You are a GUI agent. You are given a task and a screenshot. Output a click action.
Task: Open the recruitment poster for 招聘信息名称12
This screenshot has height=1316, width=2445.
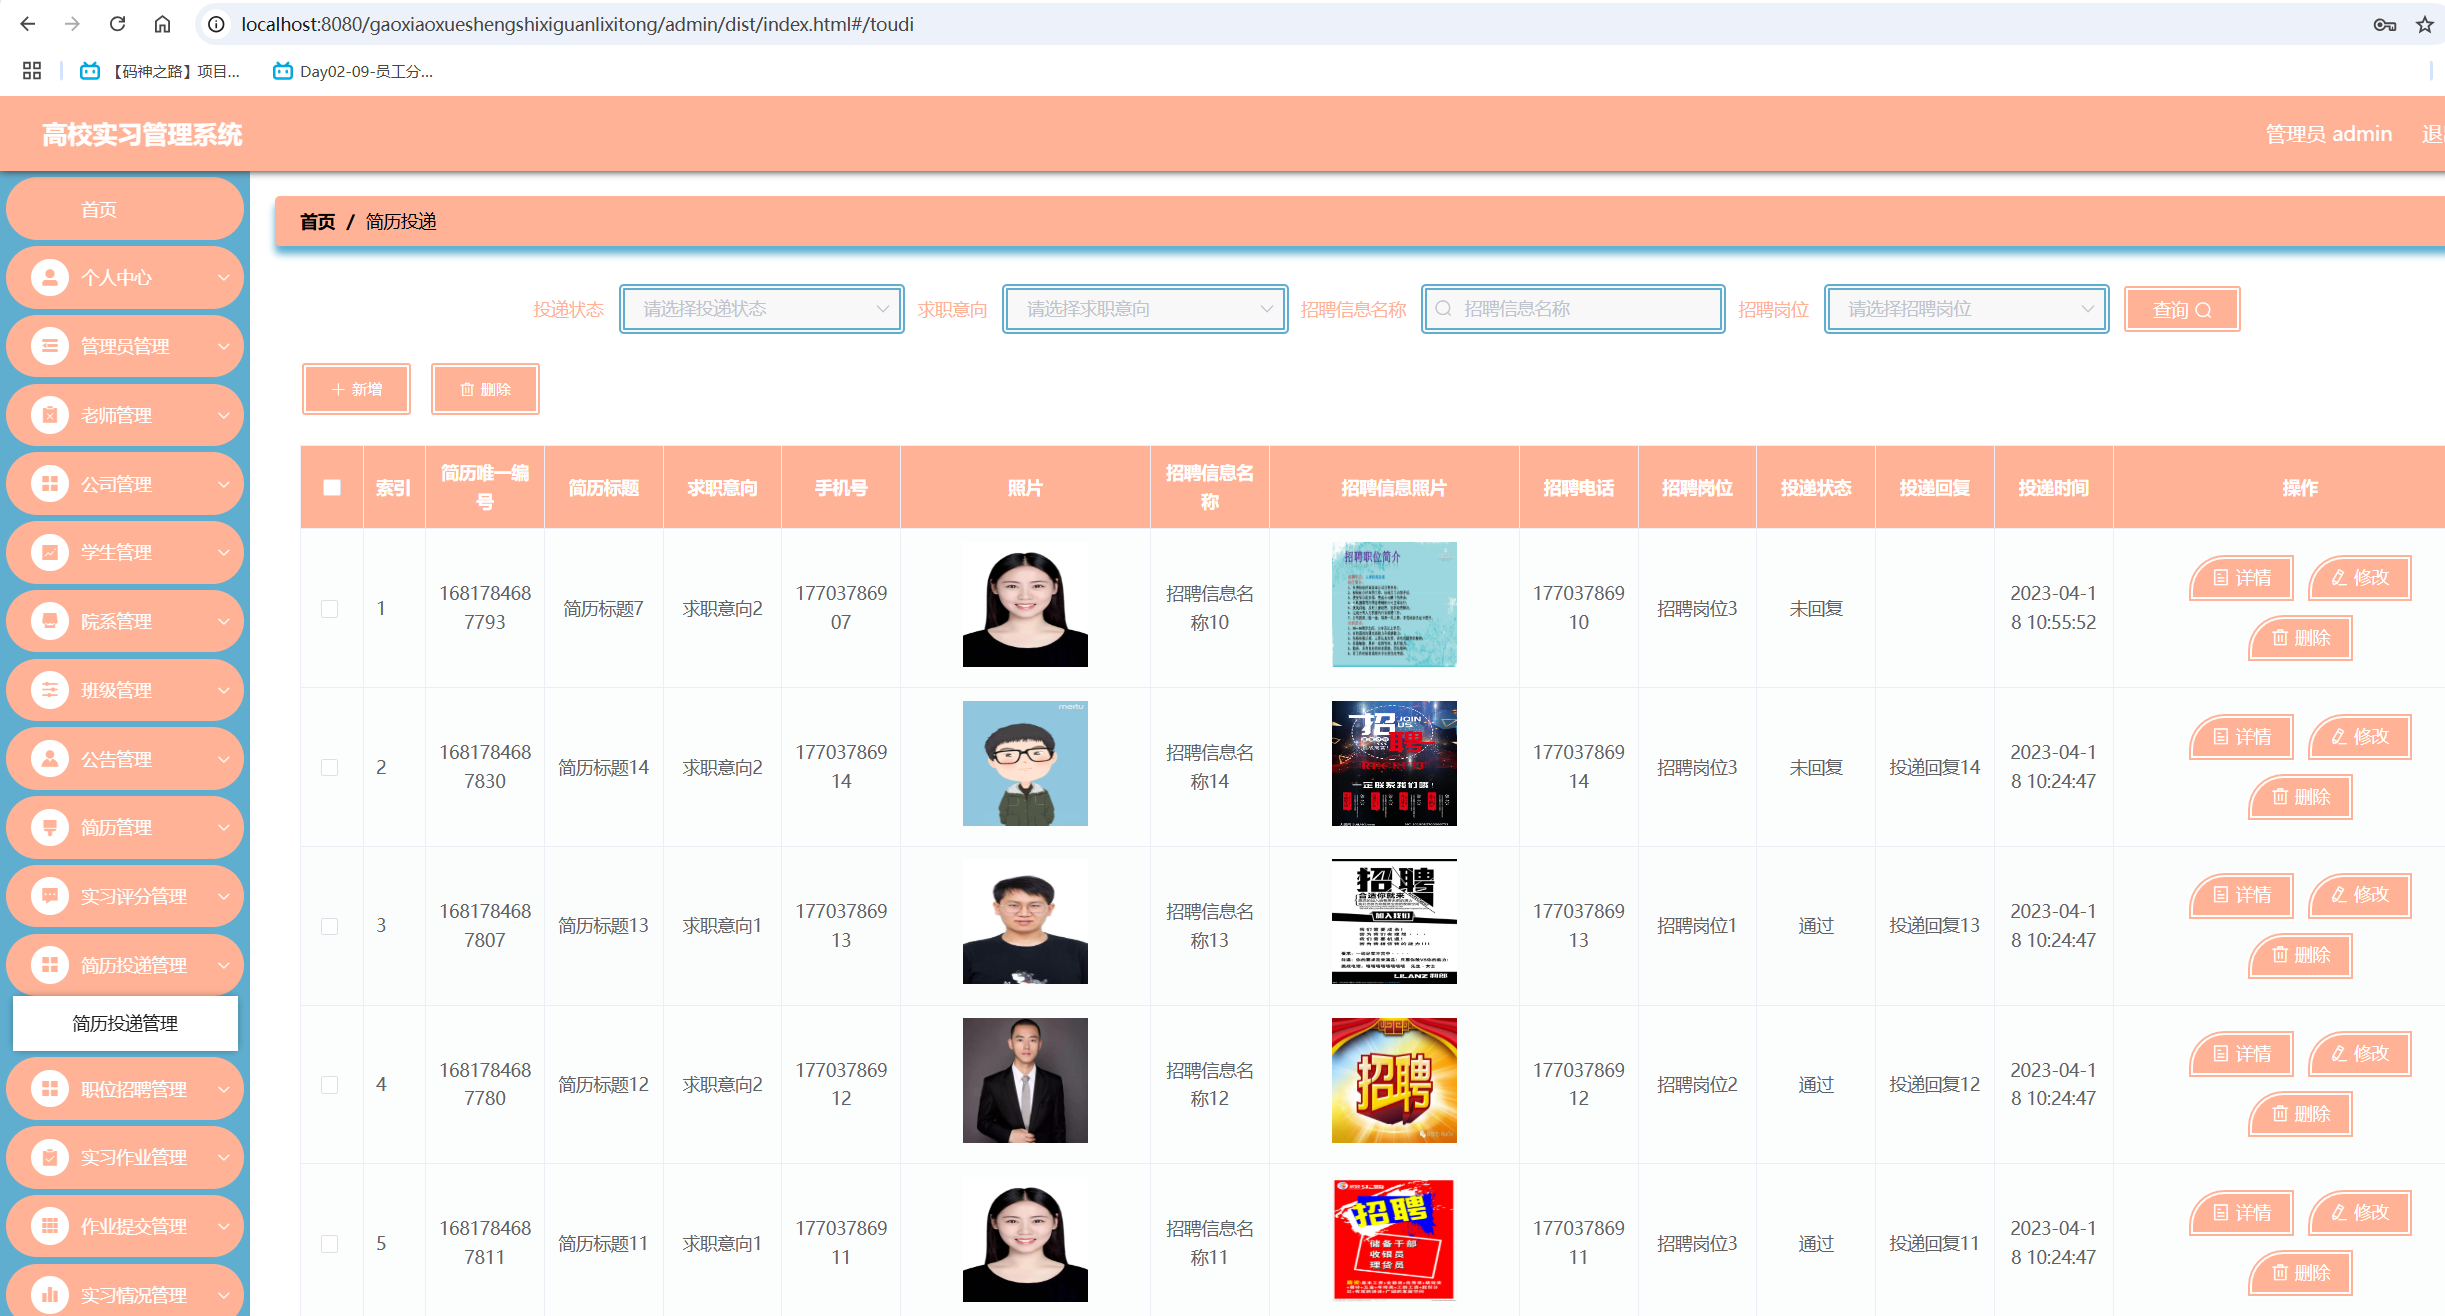click(1394, 1080)
